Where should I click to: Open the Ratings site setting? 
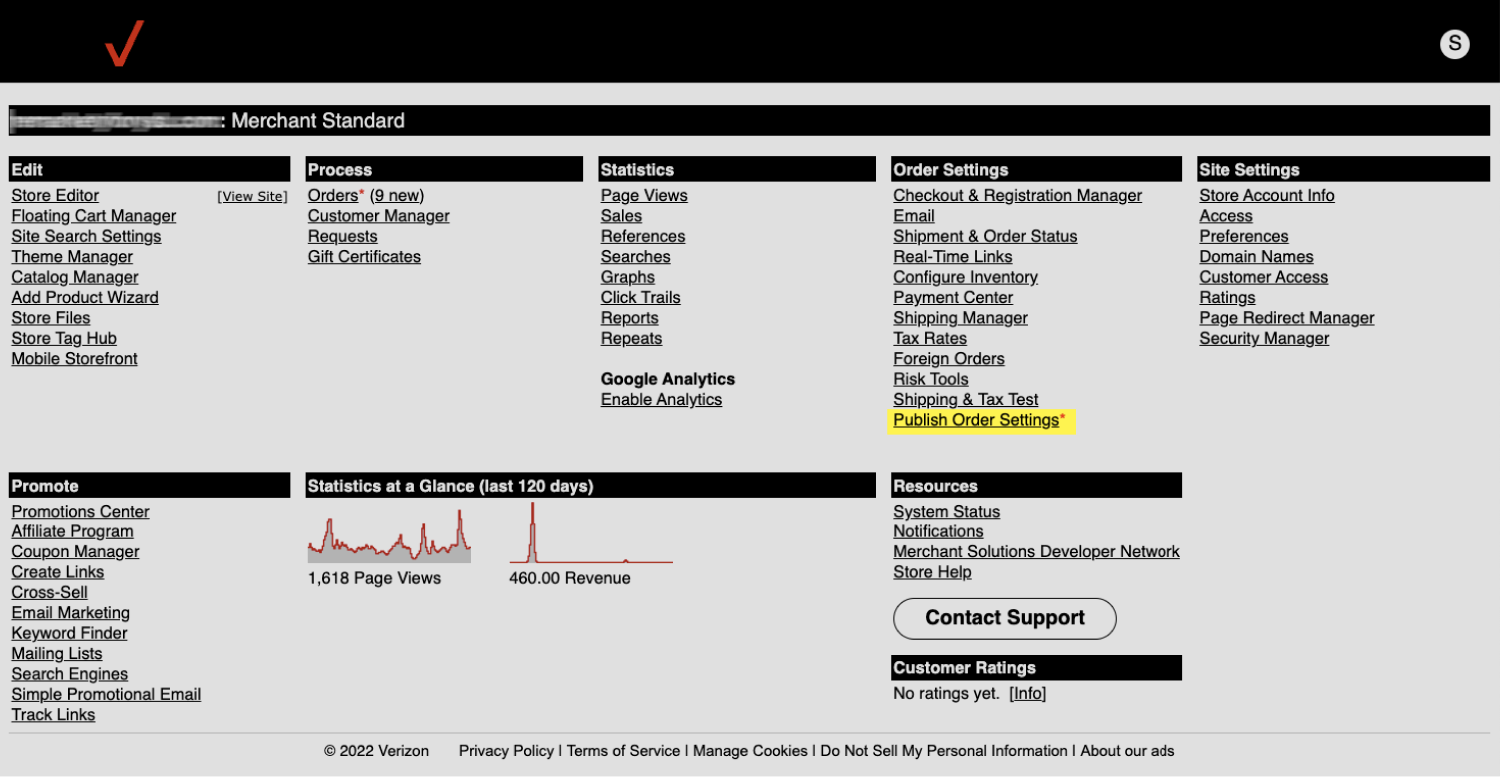click(1227, 297)
